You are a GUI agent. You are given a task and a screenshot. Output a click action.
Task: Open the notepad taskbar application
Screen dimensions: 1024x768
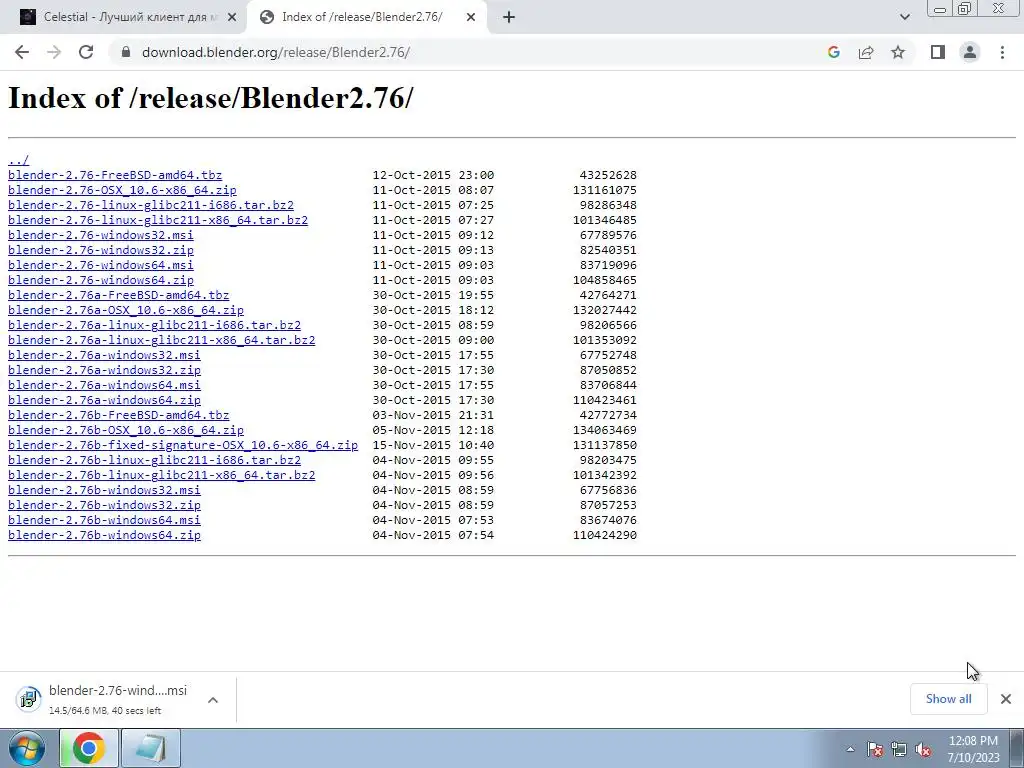click(x=150, y=748)
